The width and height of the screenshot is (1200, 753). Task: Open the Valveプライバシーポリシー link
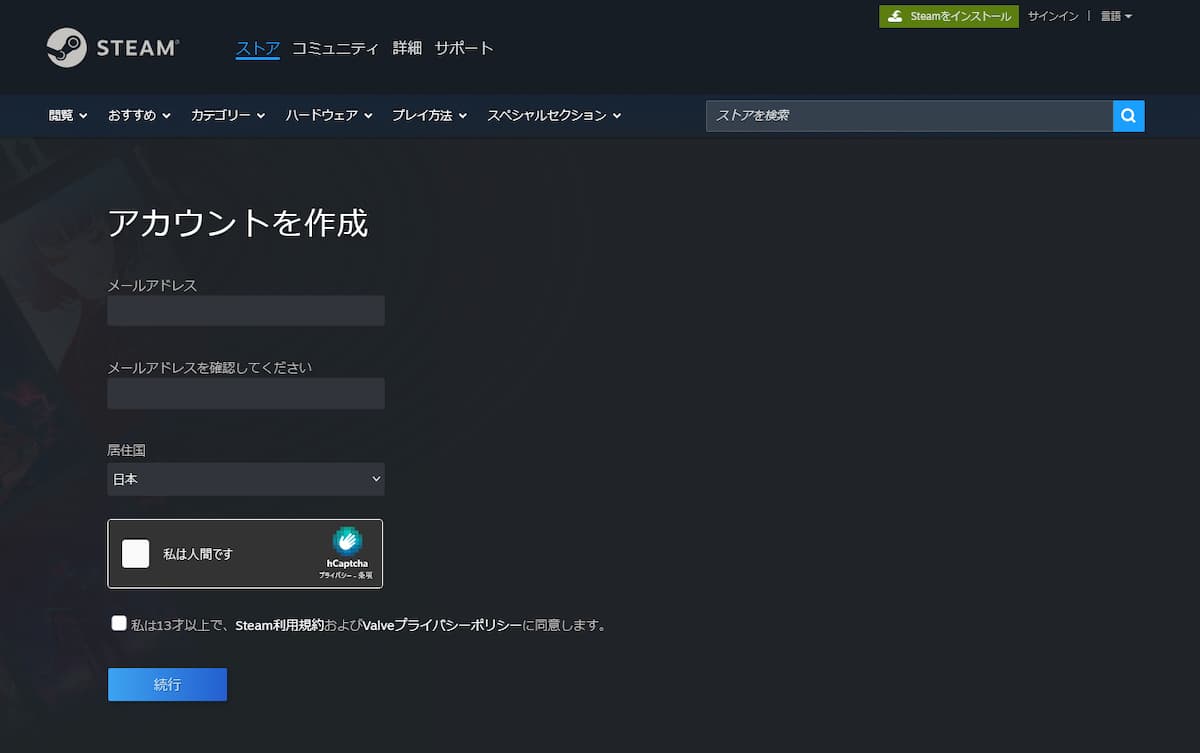coord(441,625)
